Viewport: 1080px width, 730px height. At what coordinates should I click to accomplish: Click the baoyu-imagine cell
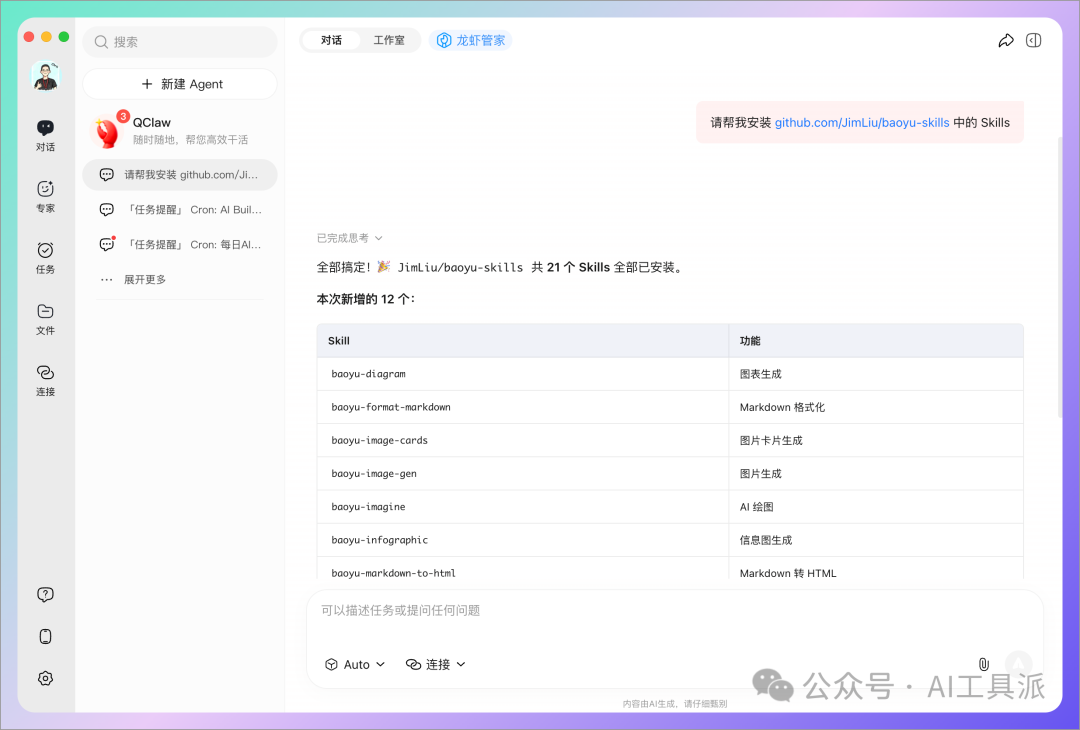tap(523, 506)
